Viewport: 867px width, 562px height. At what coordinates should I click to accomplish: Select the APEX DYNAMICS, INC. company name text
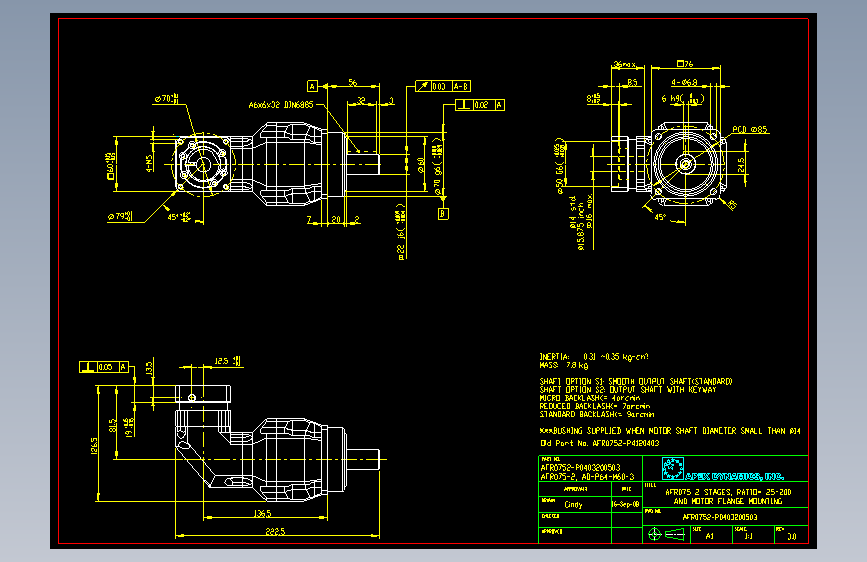pyautogui.click(x=734, y=476)
